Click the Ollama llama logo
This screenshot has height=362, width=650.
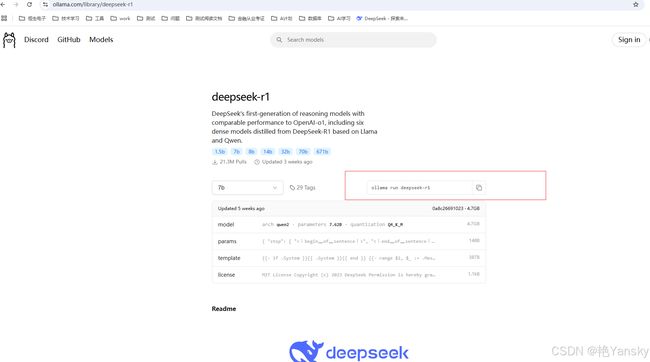click(x=9, y=40)
